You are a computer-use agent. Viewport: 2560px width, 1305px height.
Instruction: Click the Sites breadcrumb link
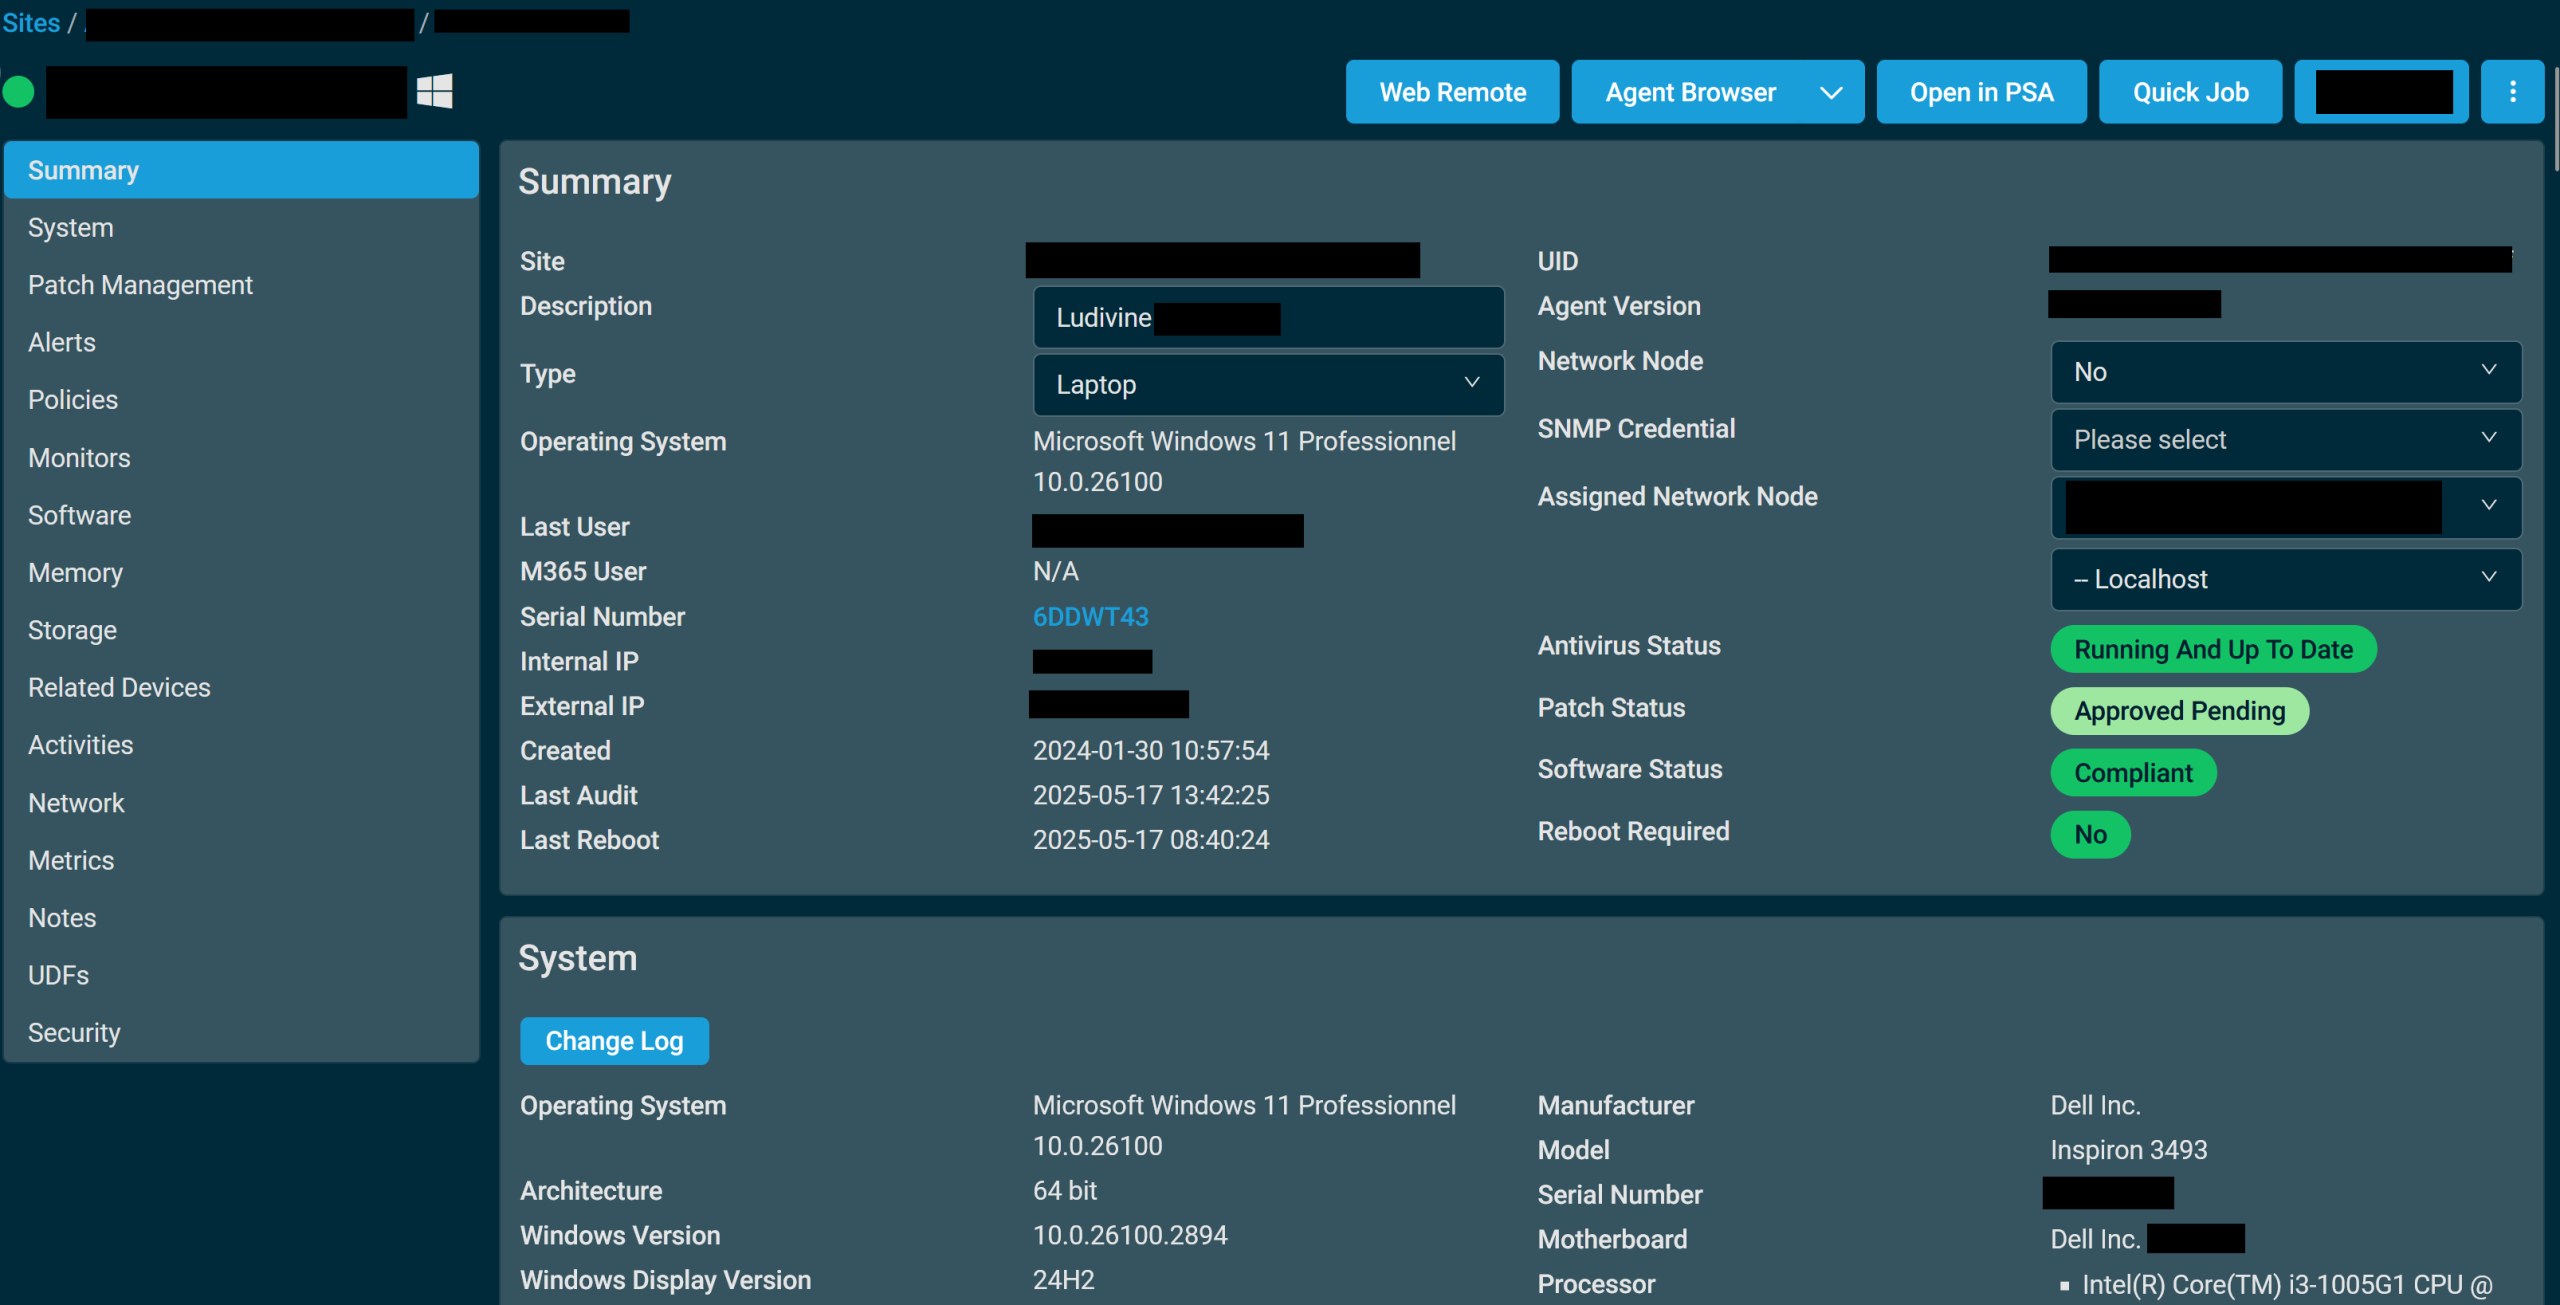31,22
